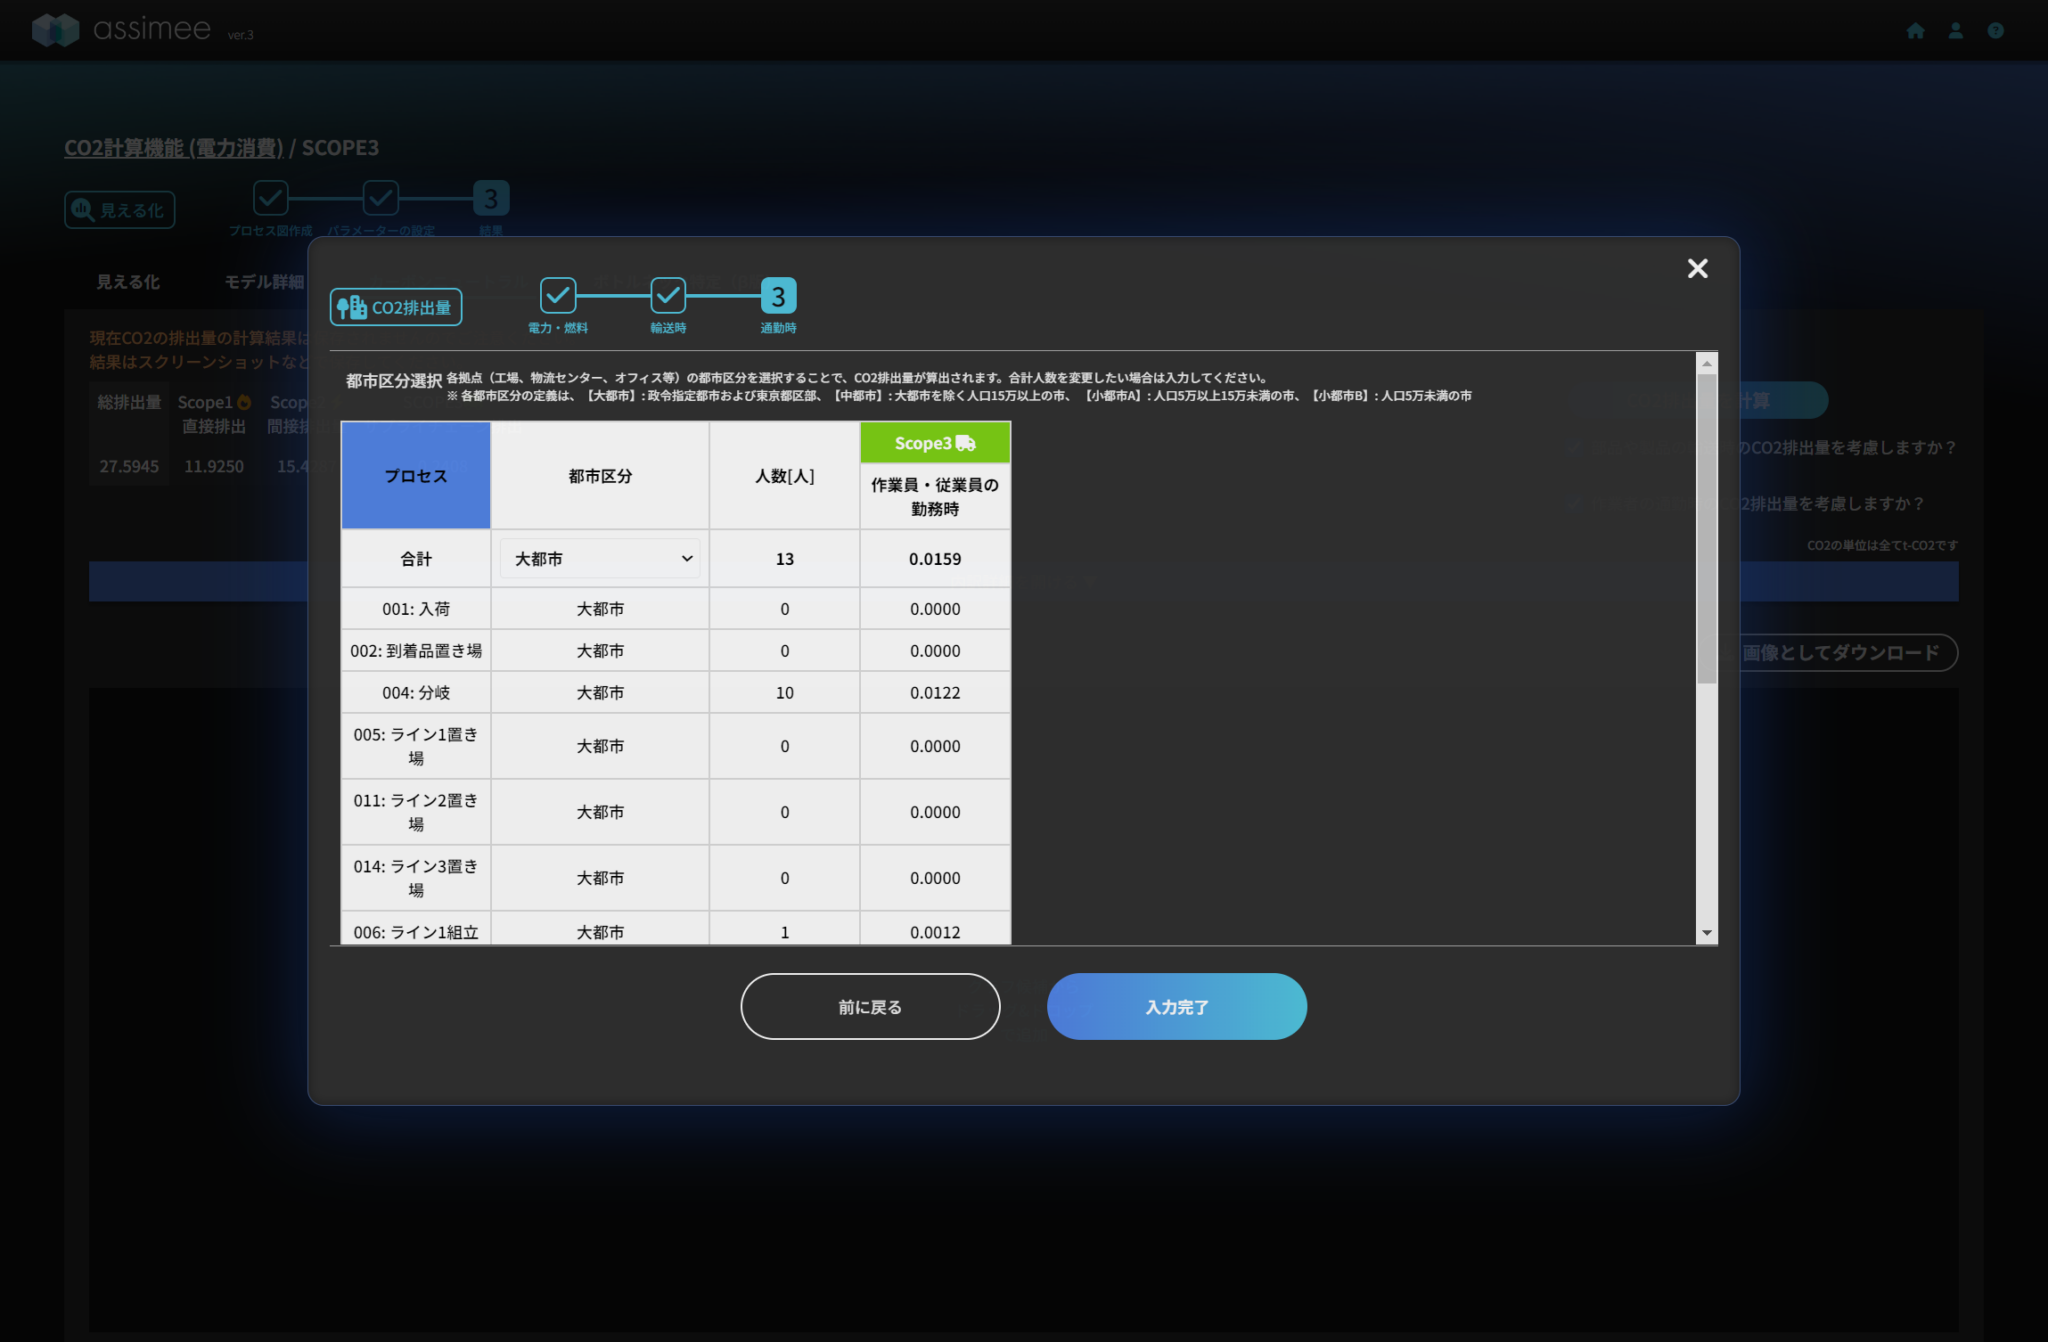Open the 大都市 dropdown in 合計 row
The height and width of the screenshot is (1342, 2048).
click(x=600, y=559)
